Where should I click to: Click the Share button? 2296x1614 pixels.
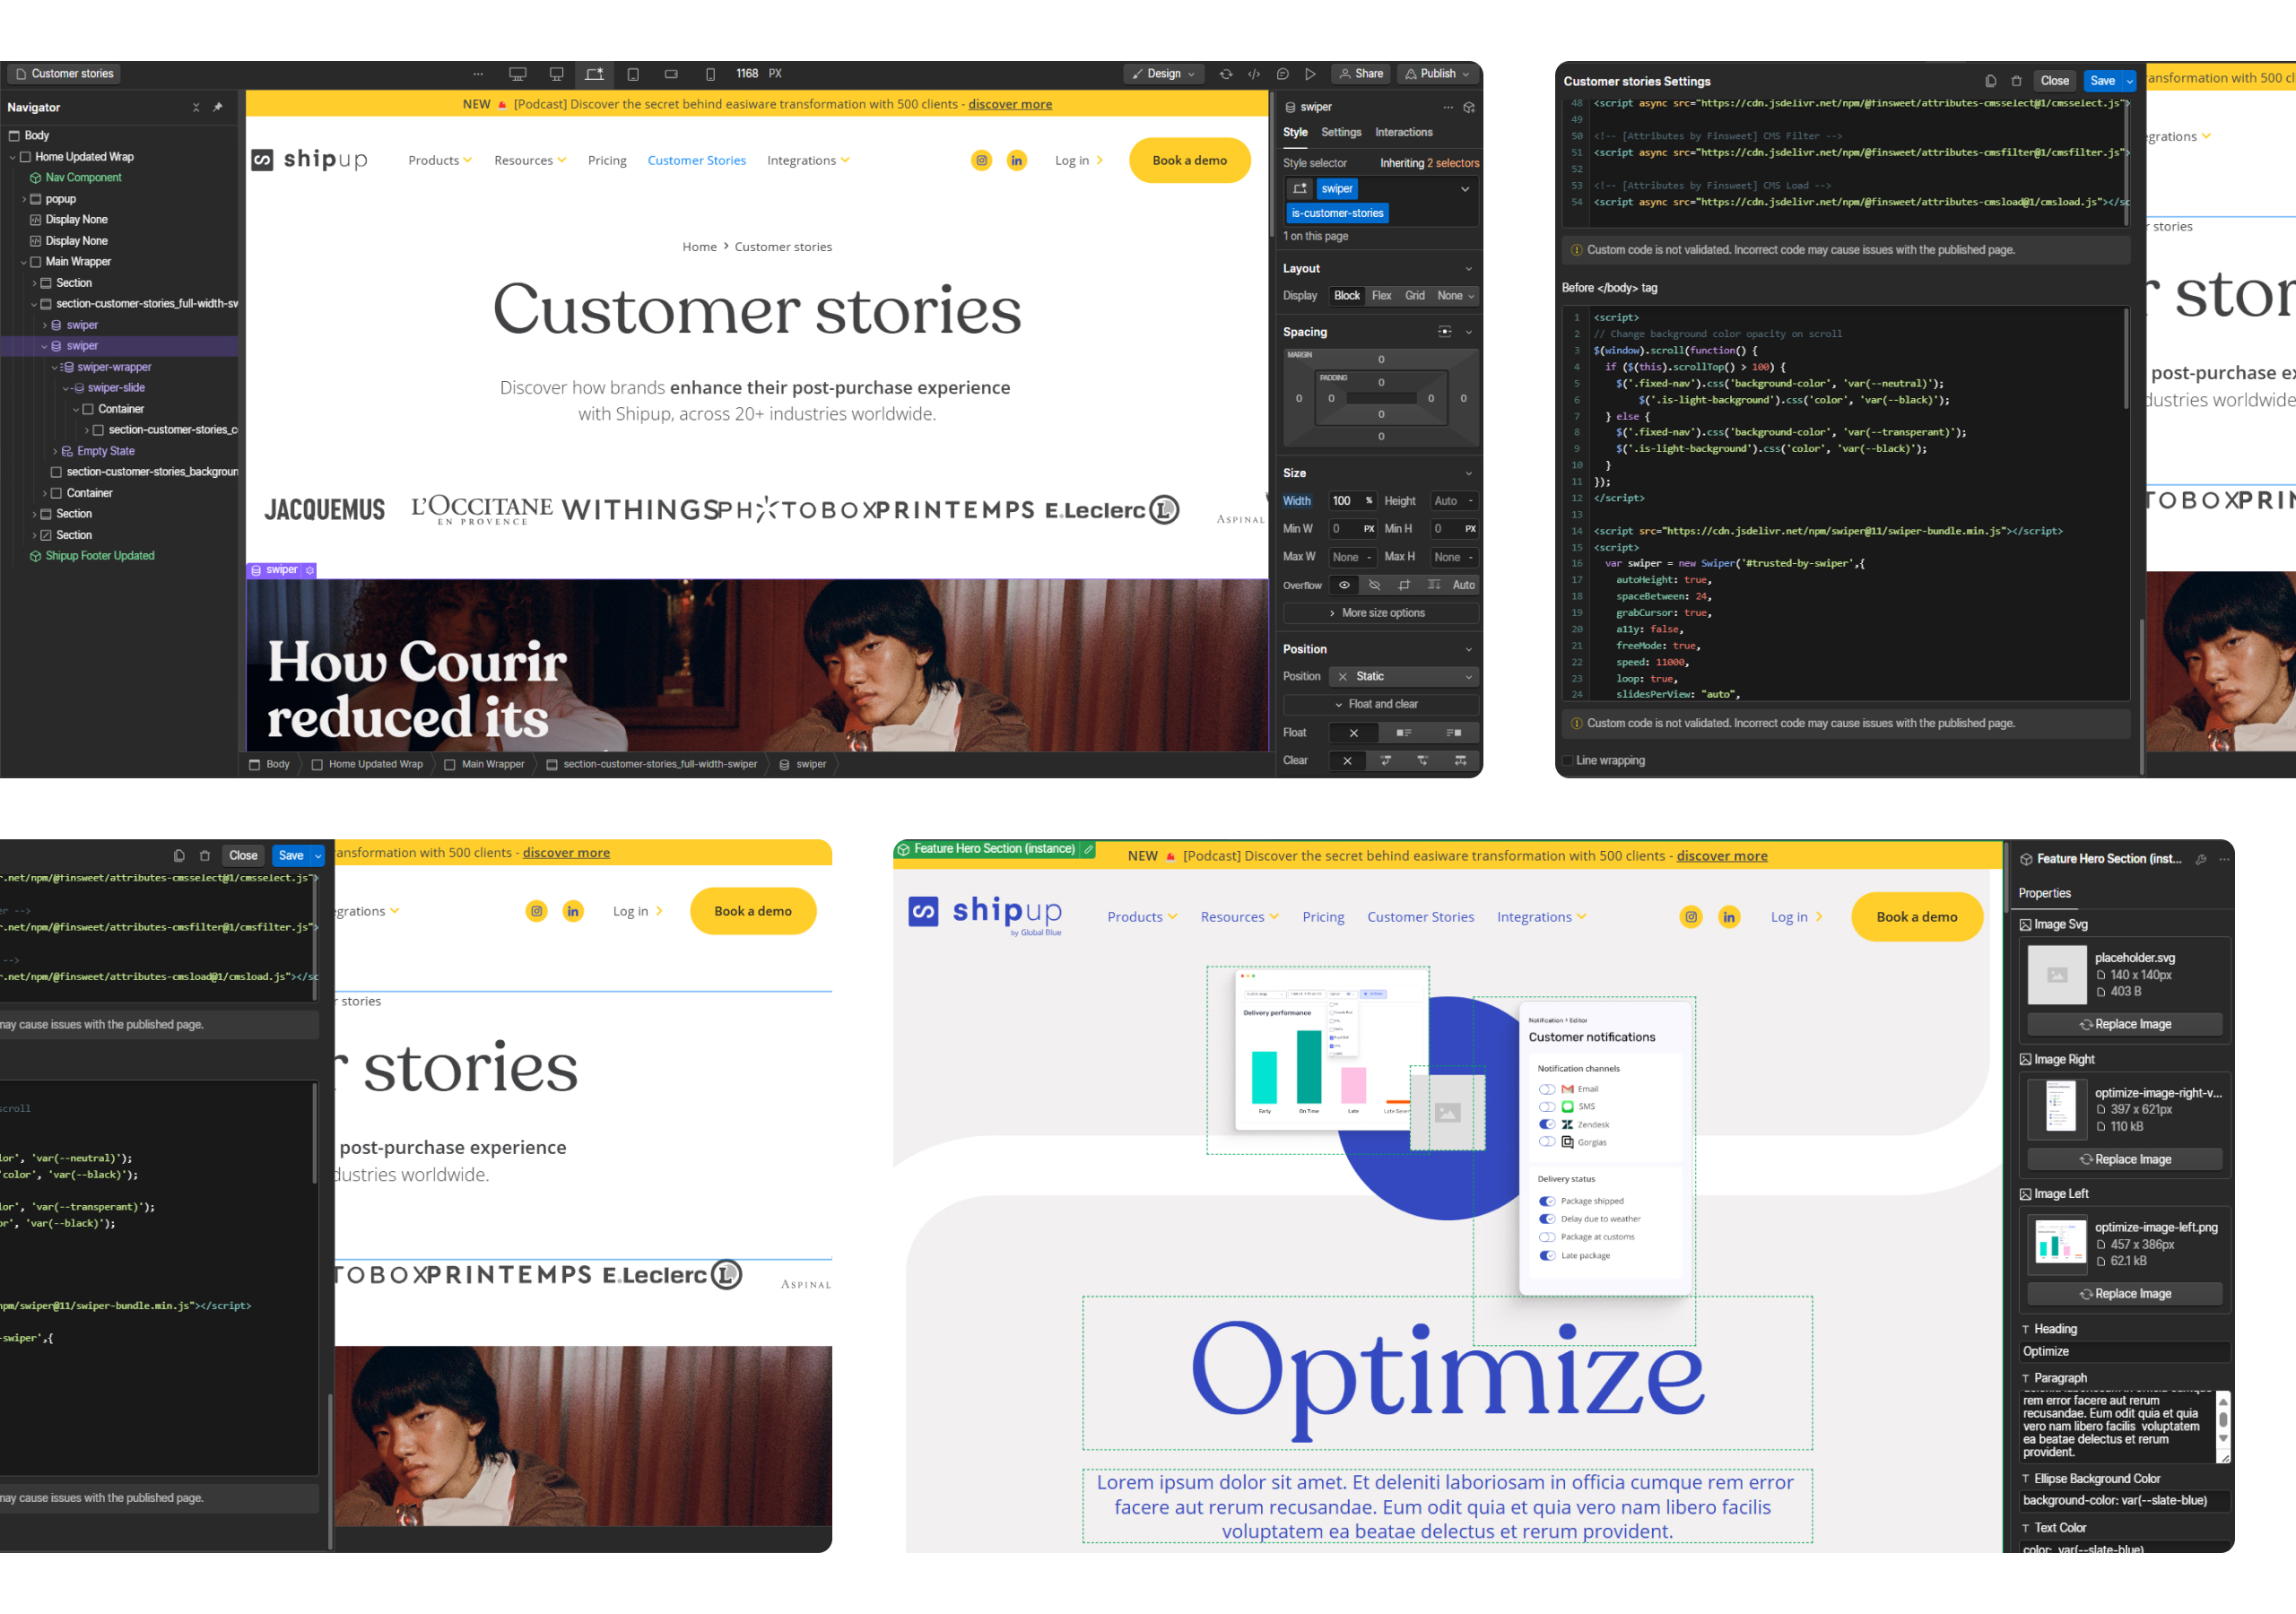coord(1360,74)
